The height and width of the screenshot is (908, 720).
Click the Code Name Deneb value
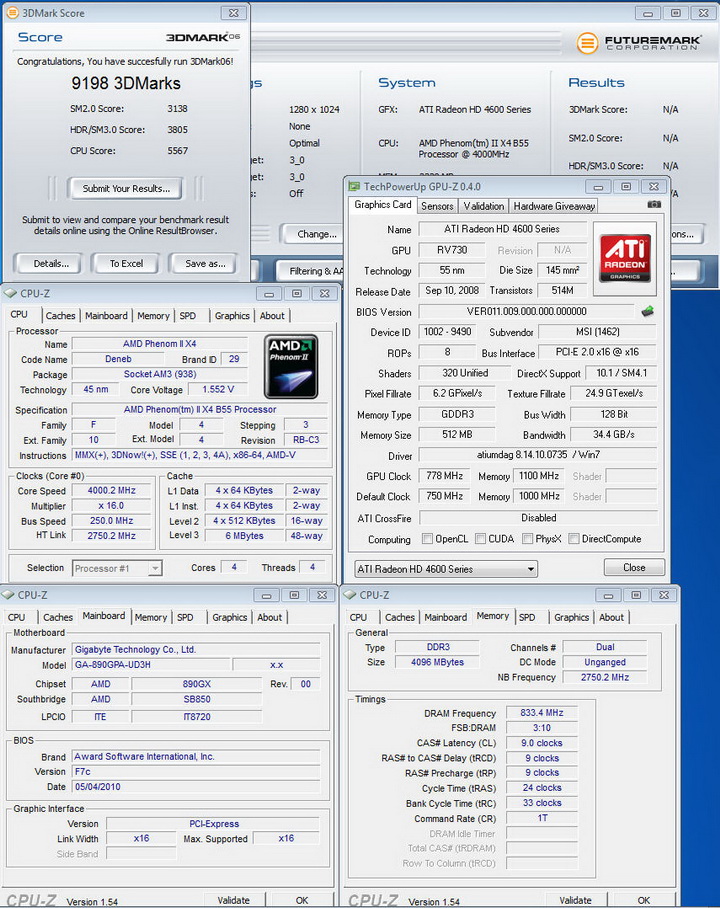tap(118, 359)
